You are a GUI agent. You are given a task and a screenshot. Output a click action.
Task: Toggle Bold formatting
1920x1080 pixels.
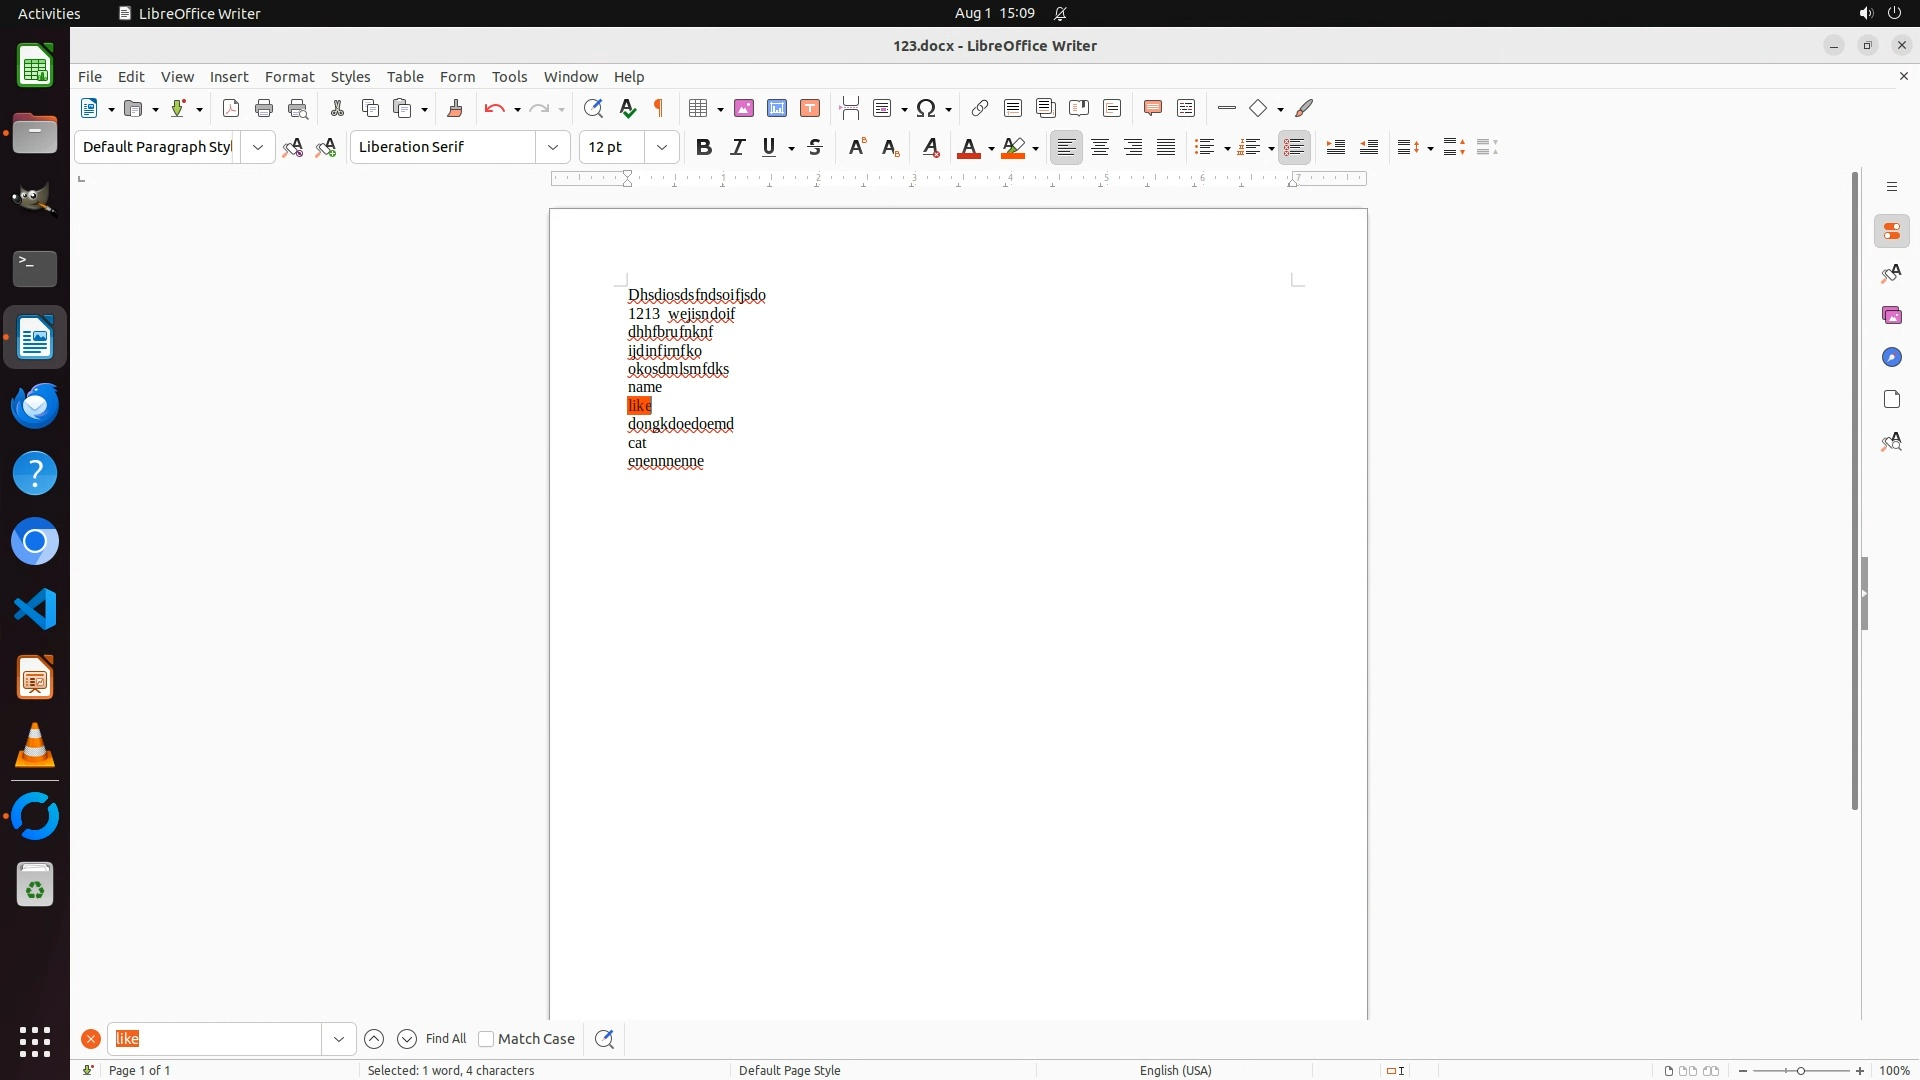tap(704, 147)
